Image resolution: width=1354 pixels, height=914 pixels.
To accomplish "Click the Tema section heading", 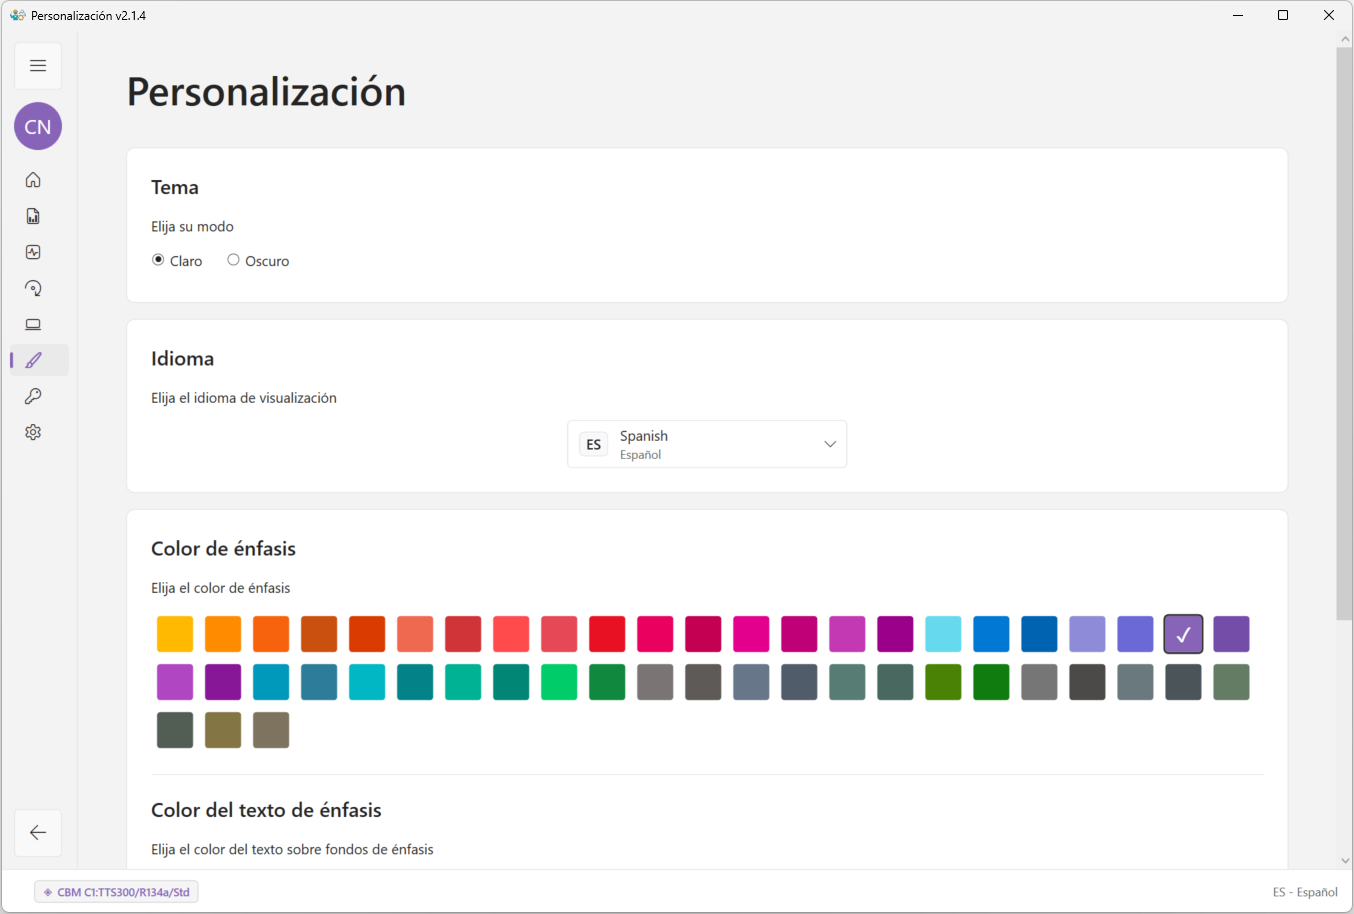I will (175, 188).
